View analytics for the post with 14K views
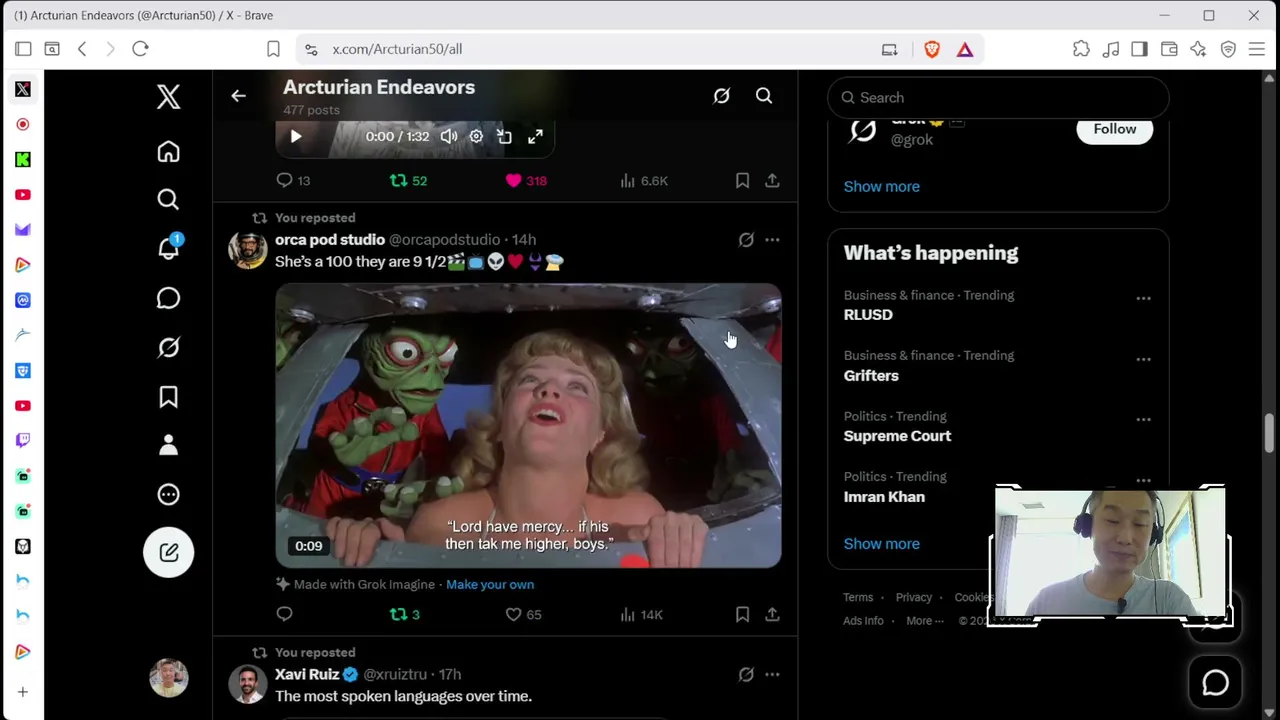 pyautogui.click(x=641, y=614)
